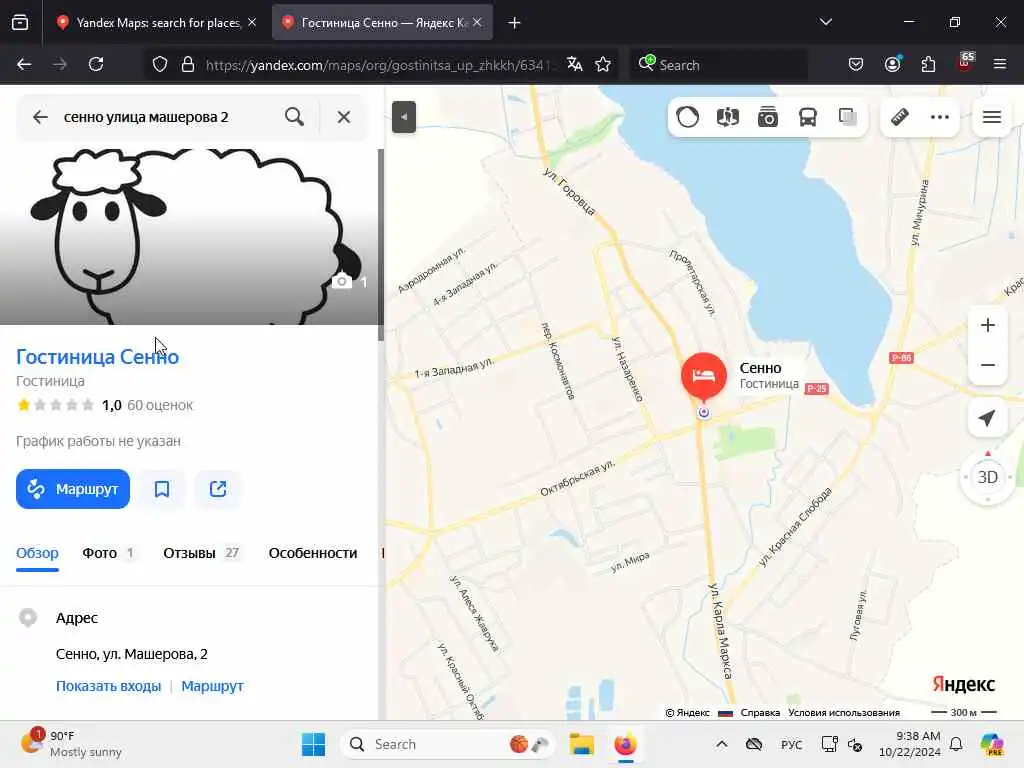The width and height of the screenshot is (1024, 768).
Task: Bookmark this page star icon
Action: (x=603, y=64)
